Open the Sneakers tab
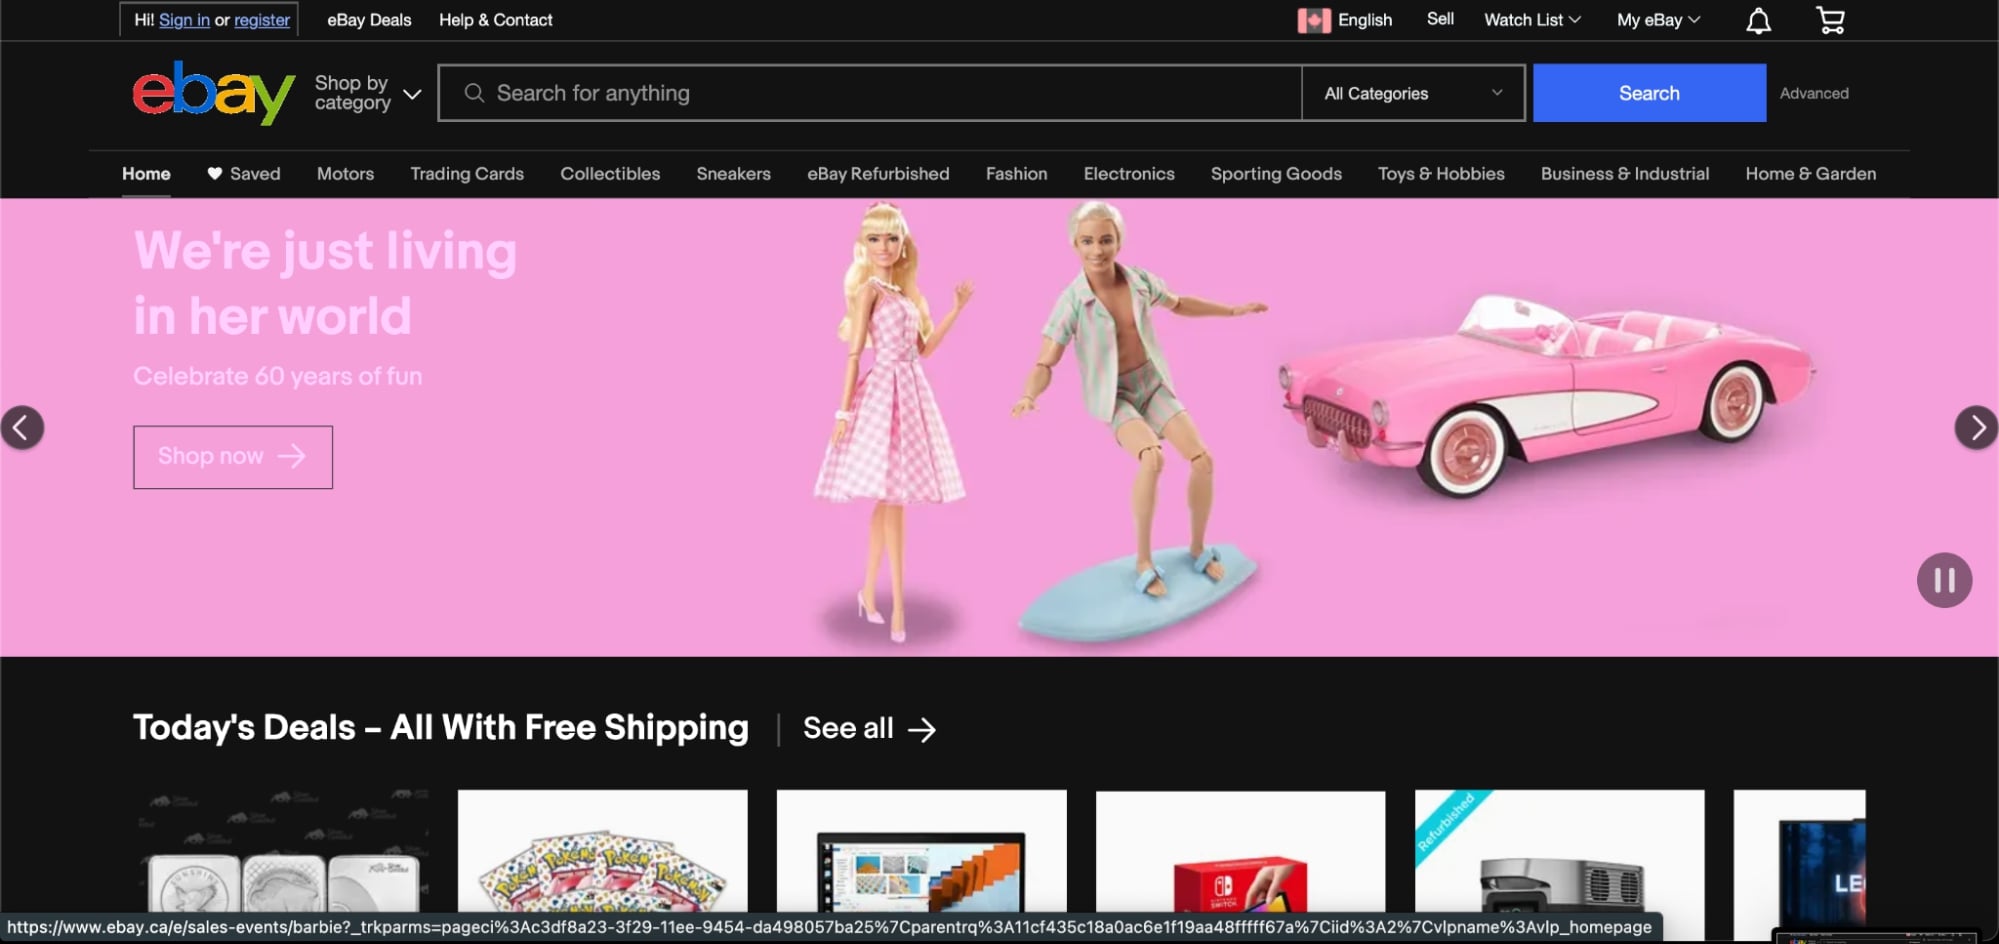 733,174
